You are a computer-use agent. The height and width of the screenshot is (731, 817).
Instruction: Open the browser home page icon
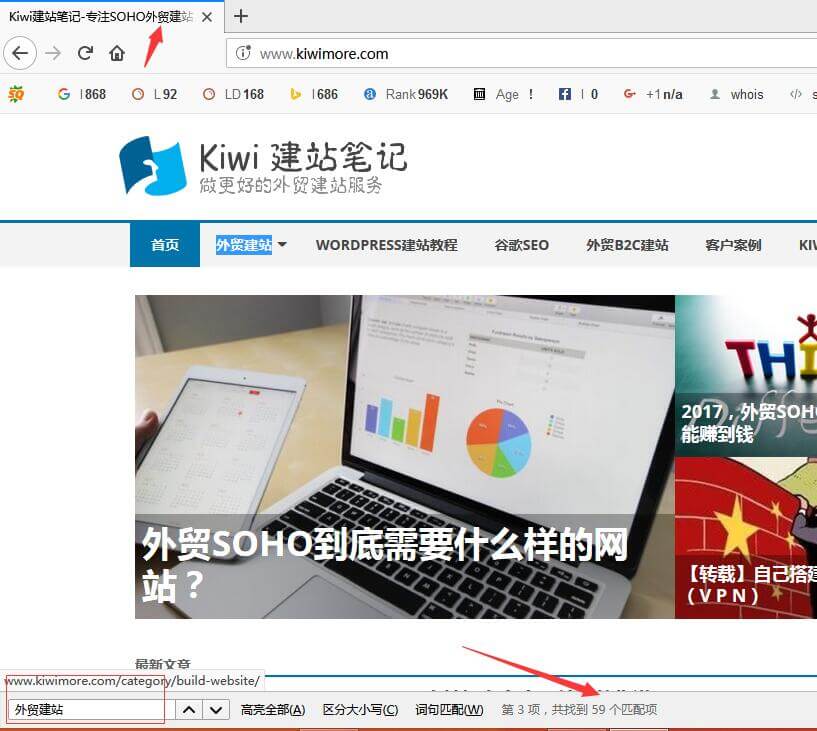[x=117, y=53]
